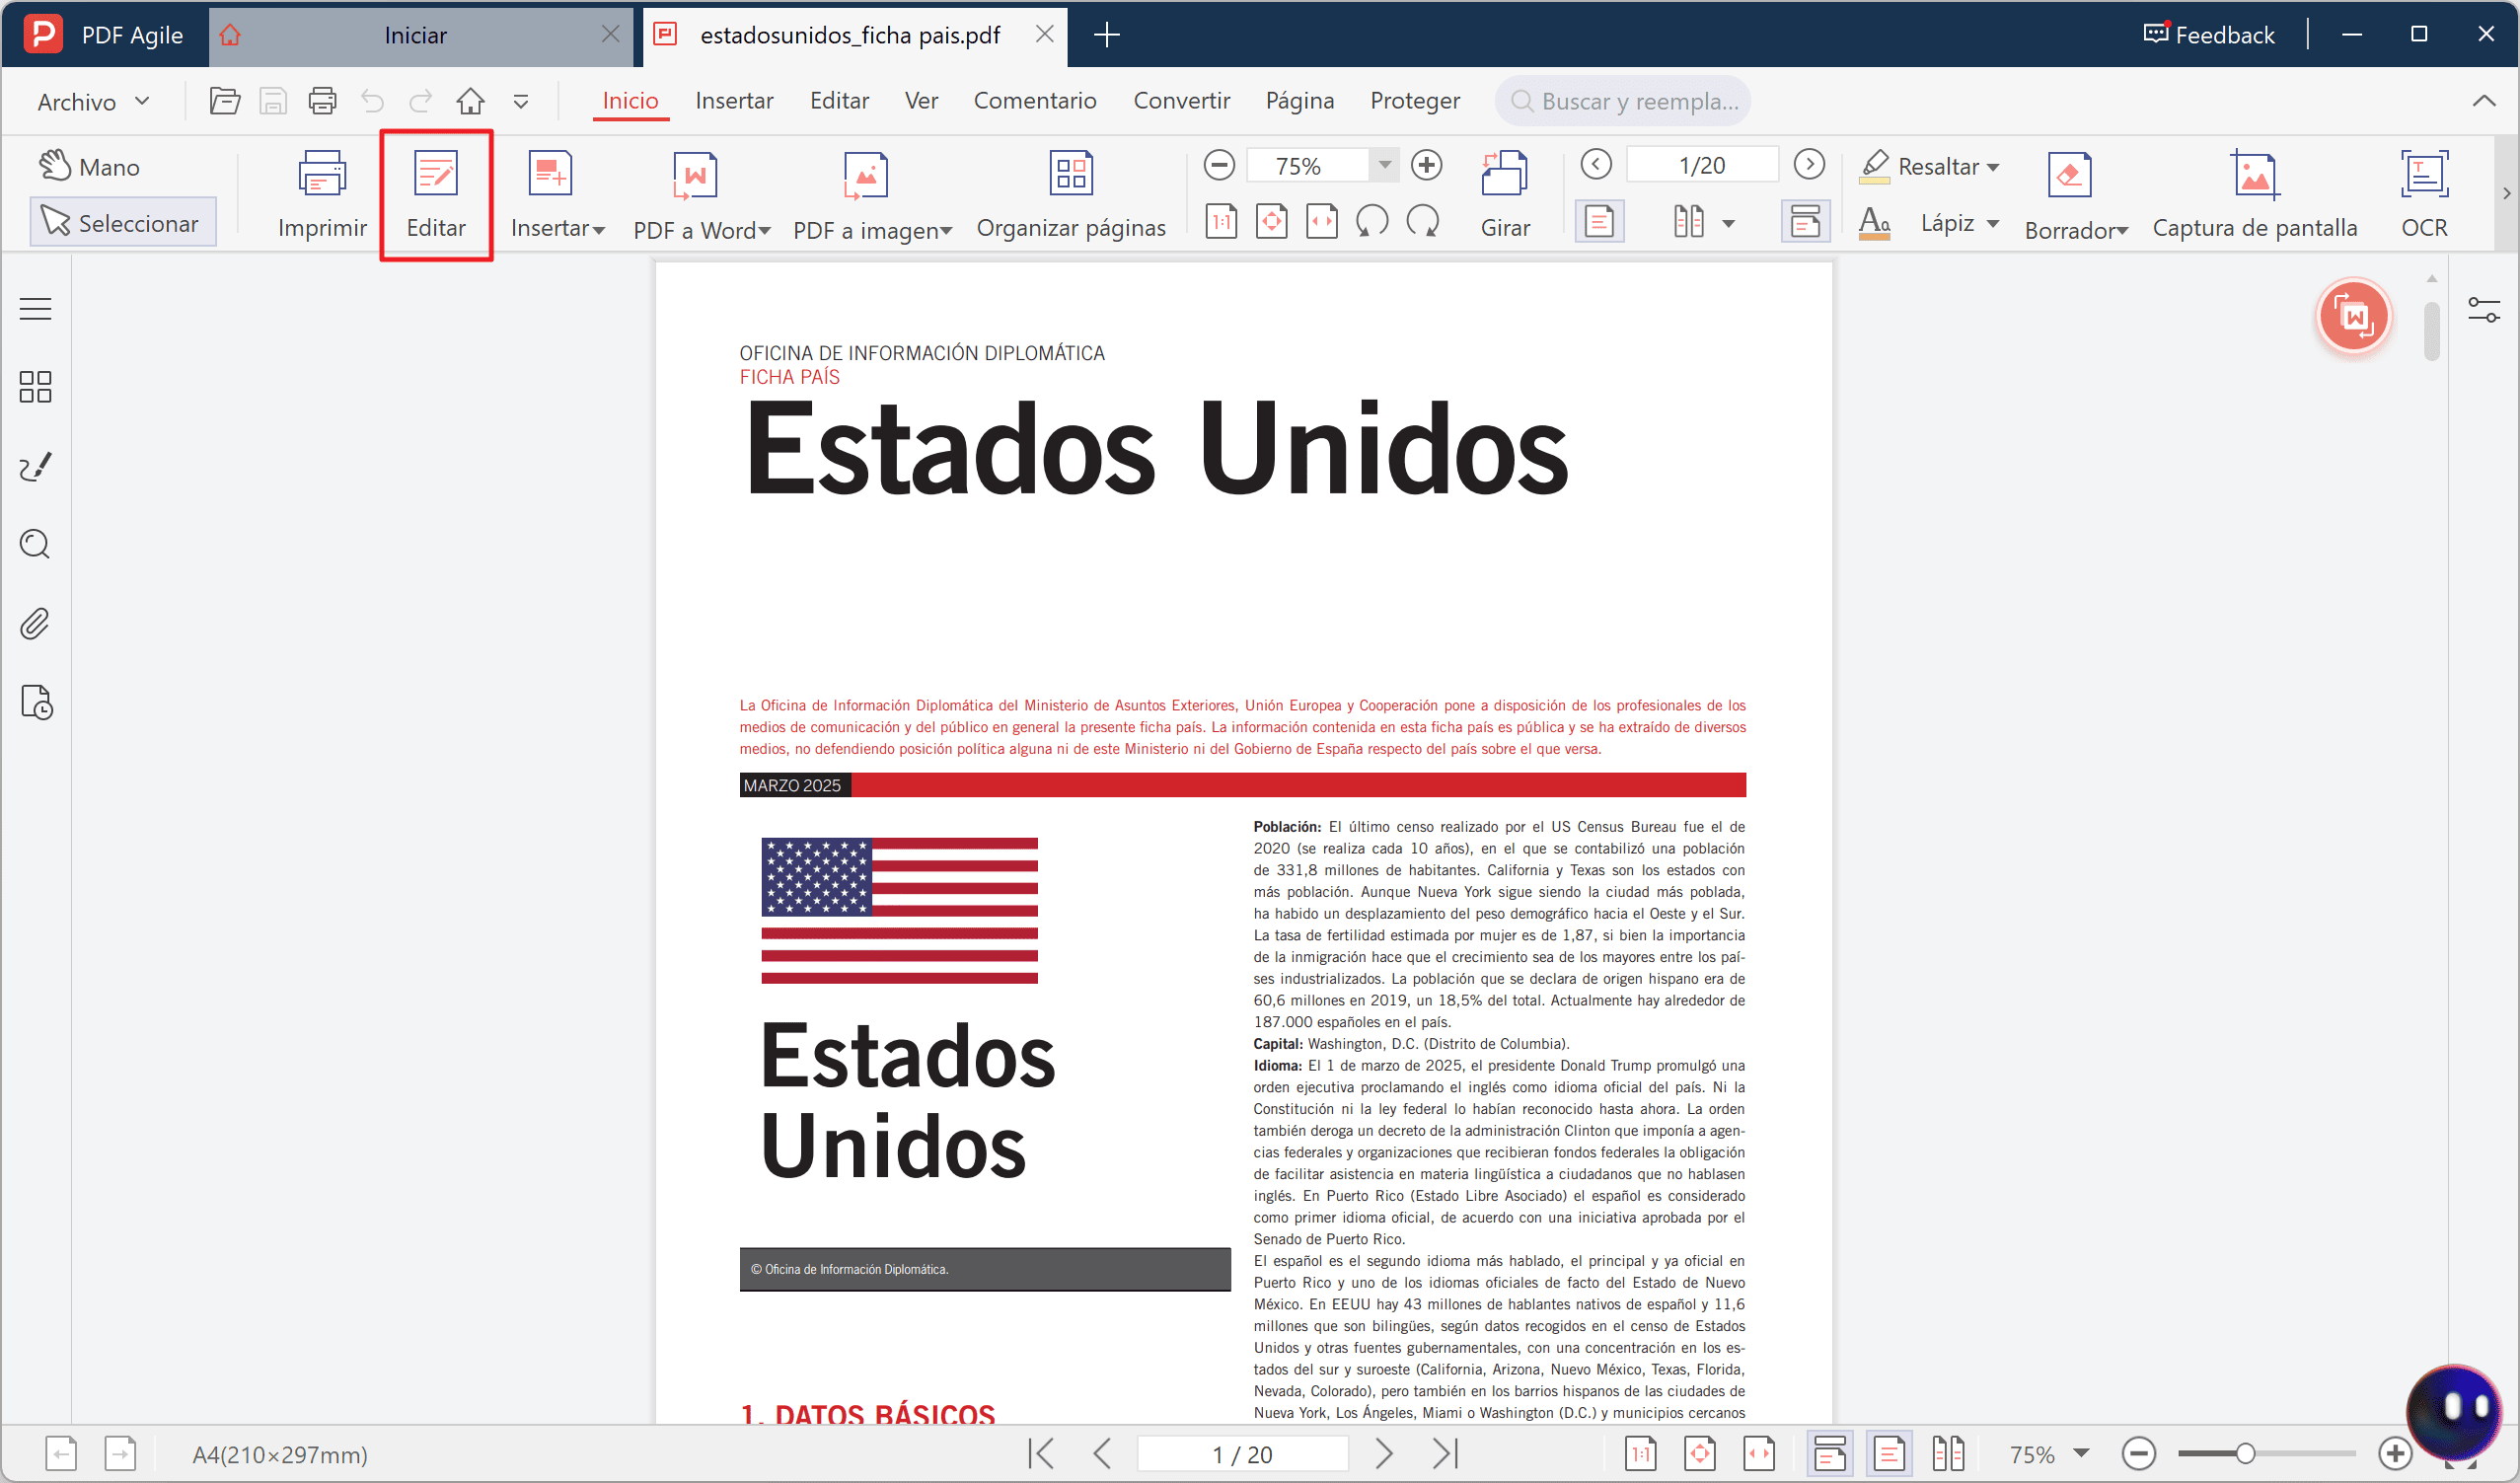Open a new tab with plus button

(1106, 35)
